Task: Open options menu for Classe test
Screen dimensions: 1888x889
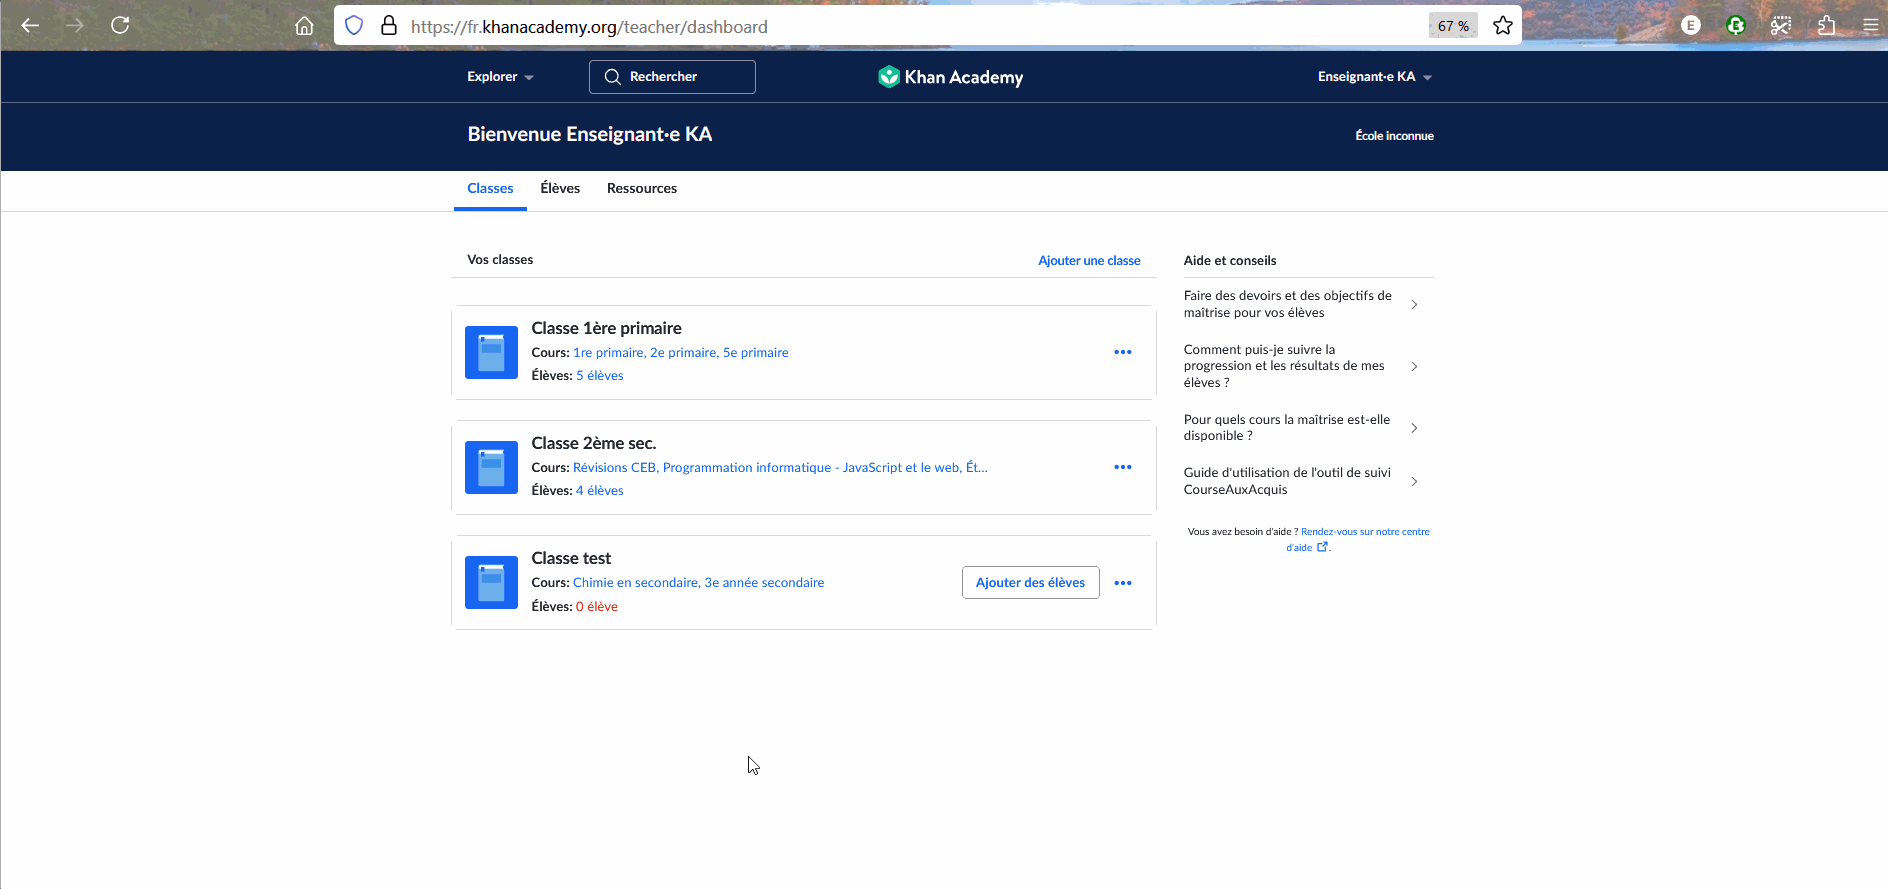Action: [1123, 583]
